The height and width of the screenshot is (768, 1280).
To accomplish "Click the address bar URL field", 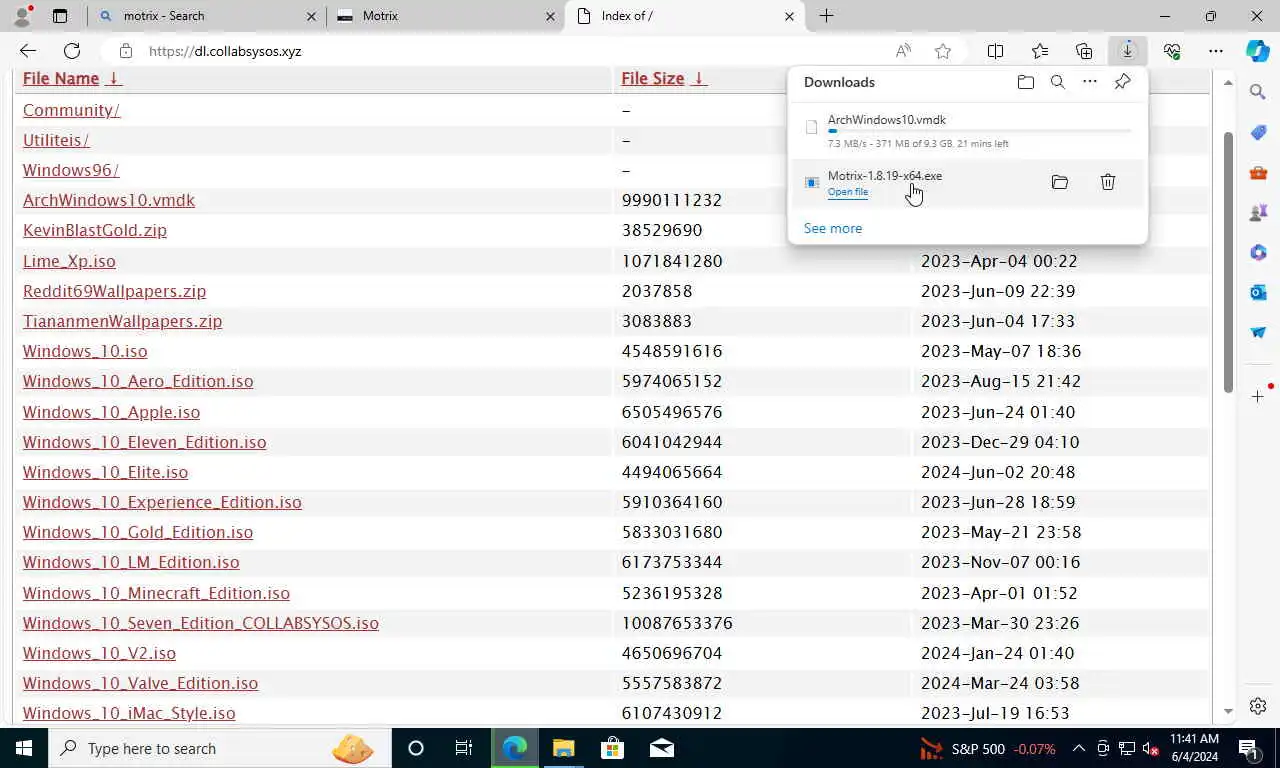I will 510,51.
